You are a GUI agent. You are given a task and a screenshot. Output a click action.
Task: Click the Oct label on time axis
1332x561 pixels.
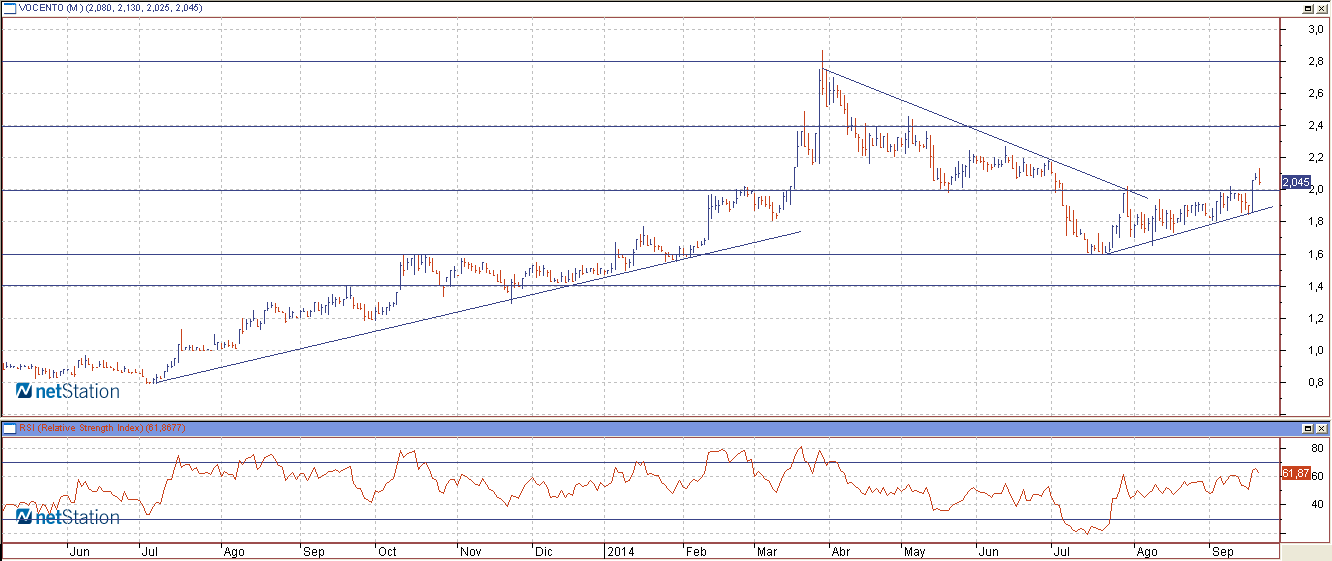(x=387, y=551)
